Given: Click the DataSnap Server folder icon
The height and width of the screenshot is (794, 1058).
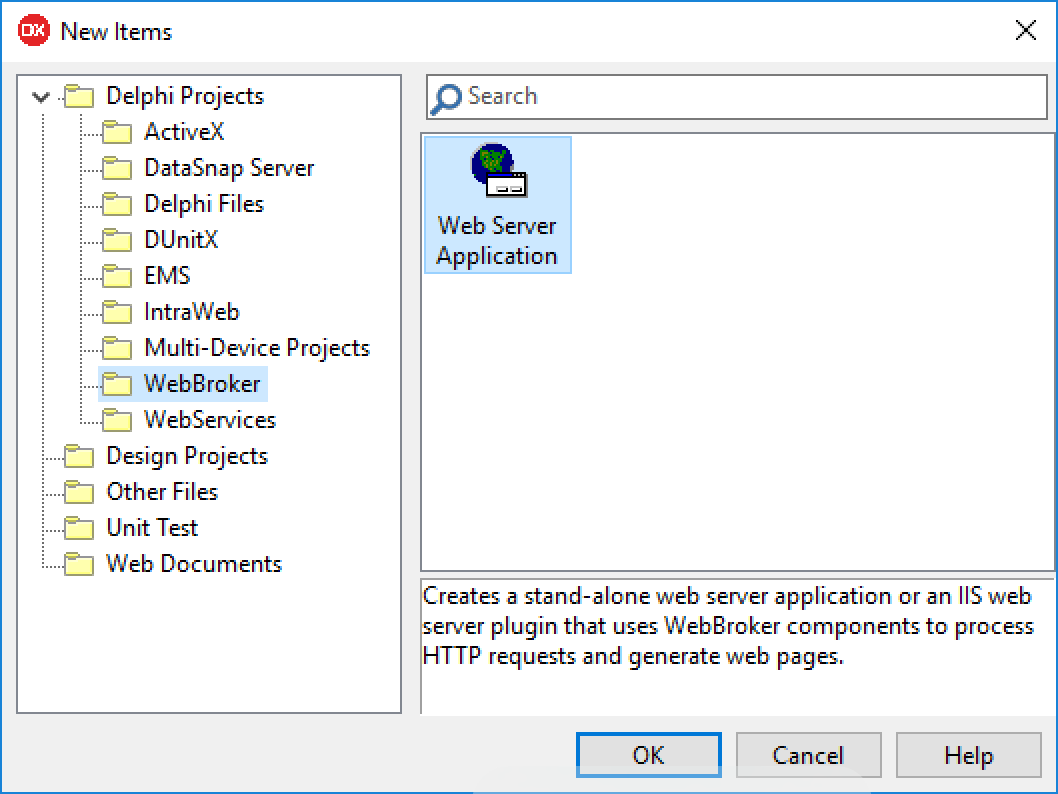Looking at the screenshot, I should pyautogui.click(x=117, y=168).
